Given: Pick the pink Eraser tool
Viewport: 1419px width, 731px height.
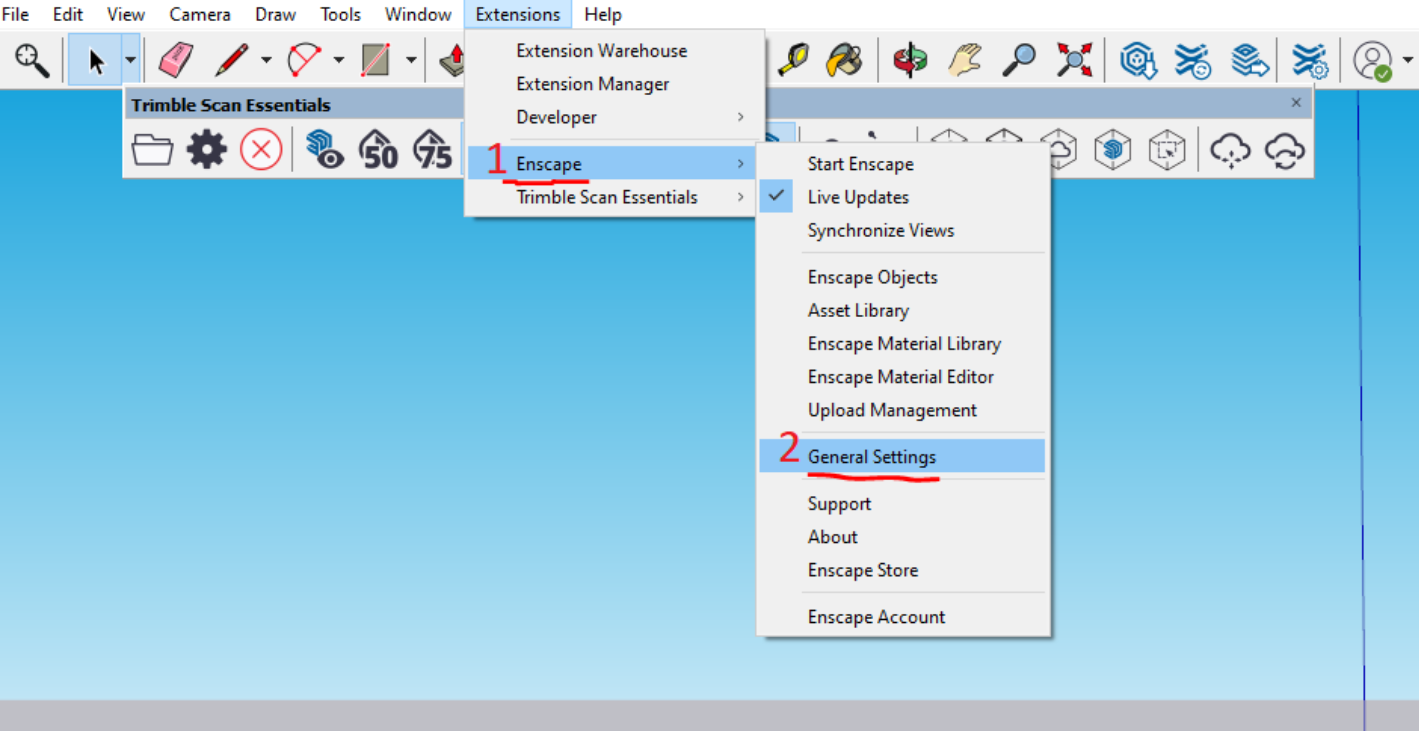Looking at the screenshot, I should click(x=176, y=60).
